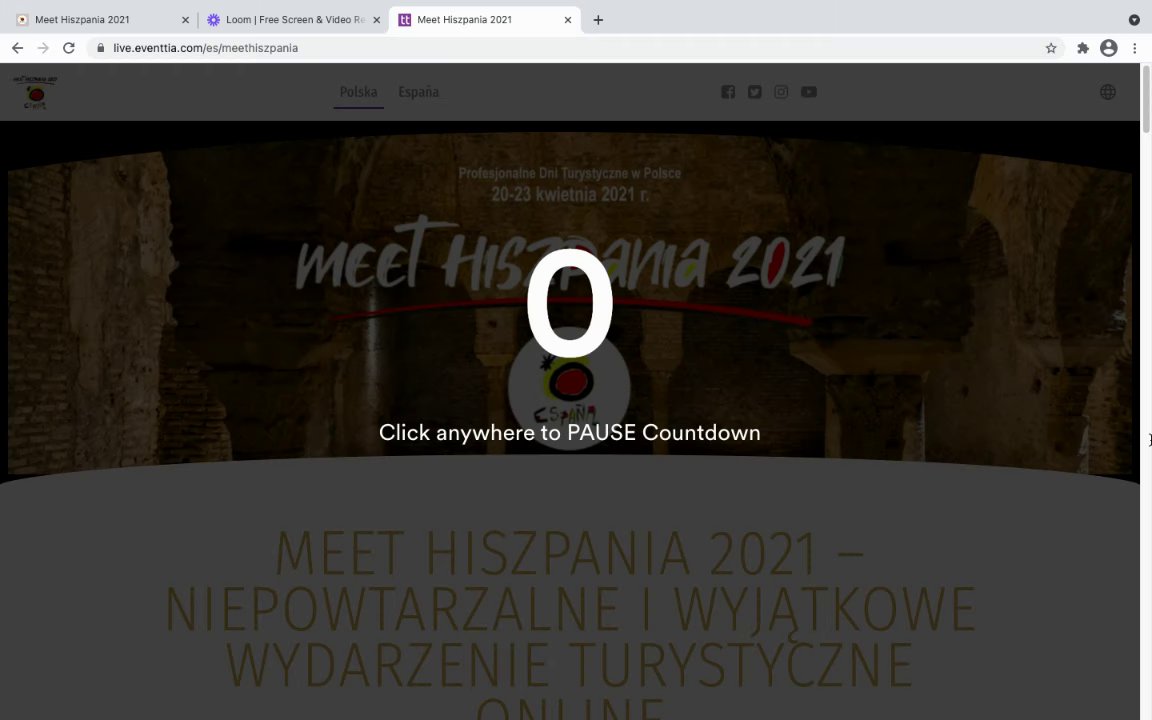Open the YouTube social icon
The height and width of the screenshot is (720, 1152).
point(809,92)
